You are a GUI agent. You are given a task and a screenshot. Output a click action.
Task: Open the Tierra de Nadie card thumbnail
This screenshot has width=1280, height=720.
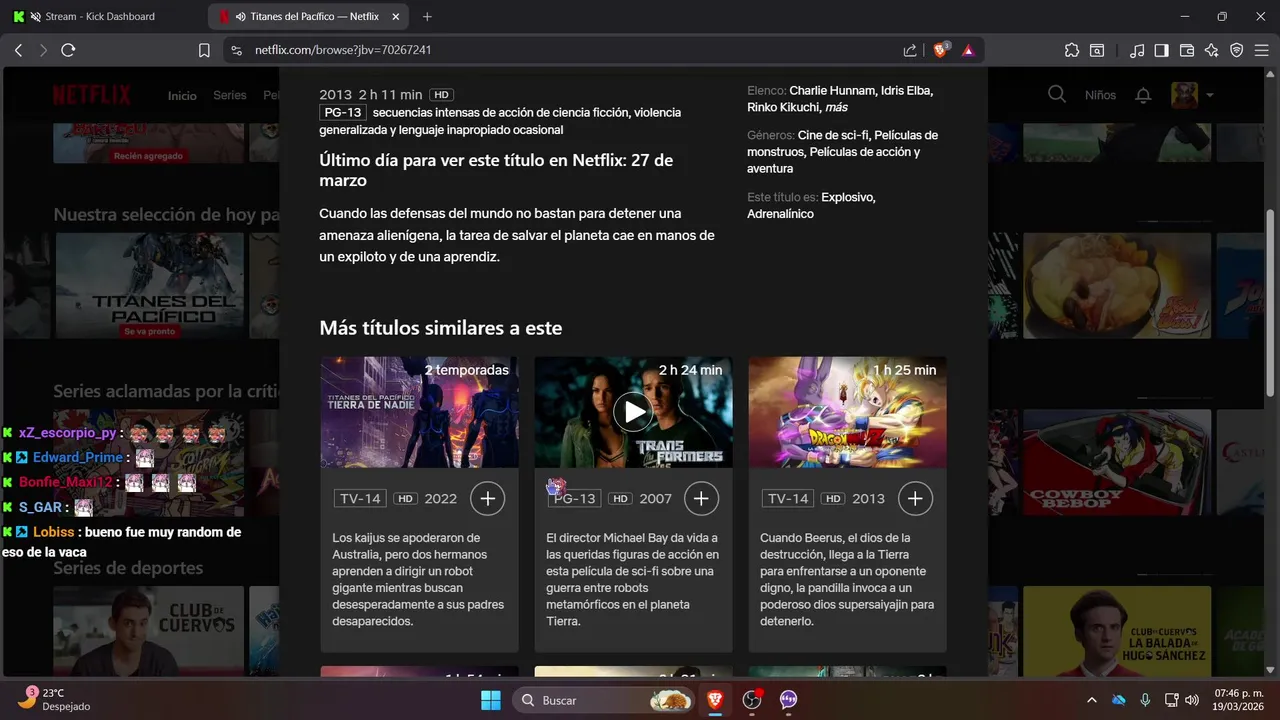pyautogui.click(x=419, y=412)
